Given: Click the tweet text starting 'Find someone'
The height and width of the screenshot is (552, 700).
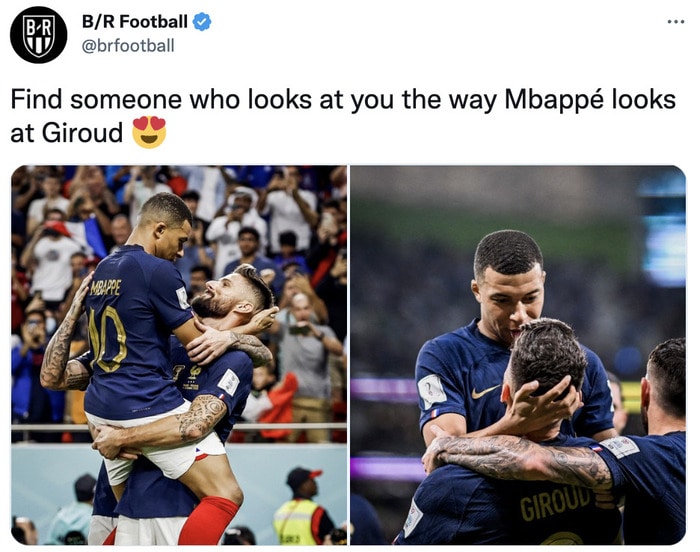Looking at the screenshot, I should tap(343, 116).
